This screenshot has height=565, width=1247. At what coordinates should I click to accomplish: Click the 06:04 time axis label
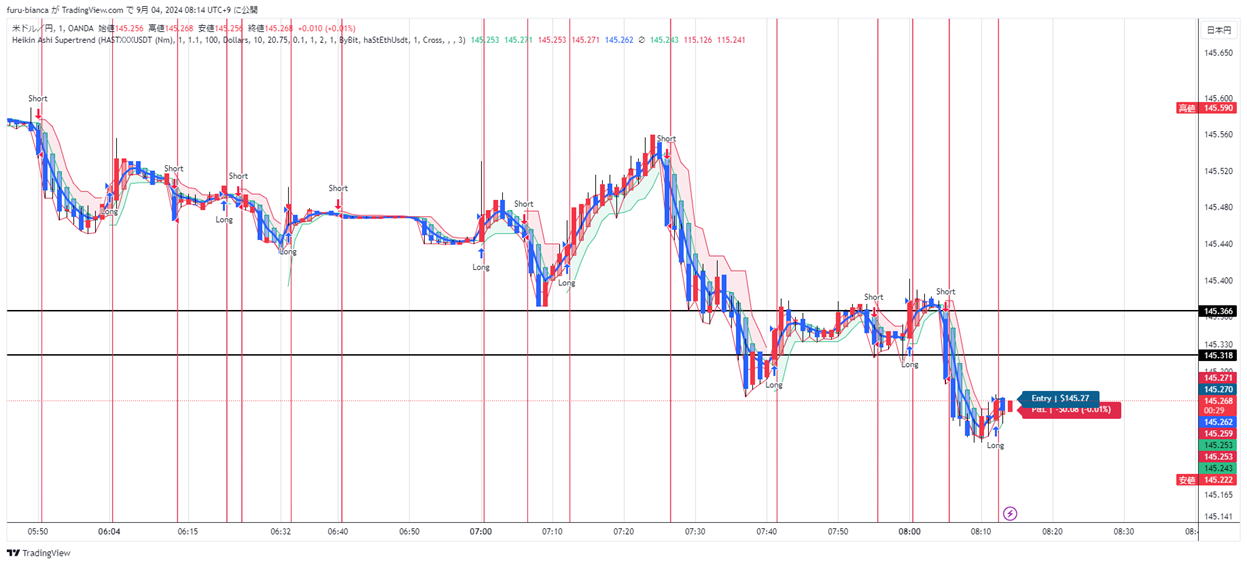click(110, 532)
